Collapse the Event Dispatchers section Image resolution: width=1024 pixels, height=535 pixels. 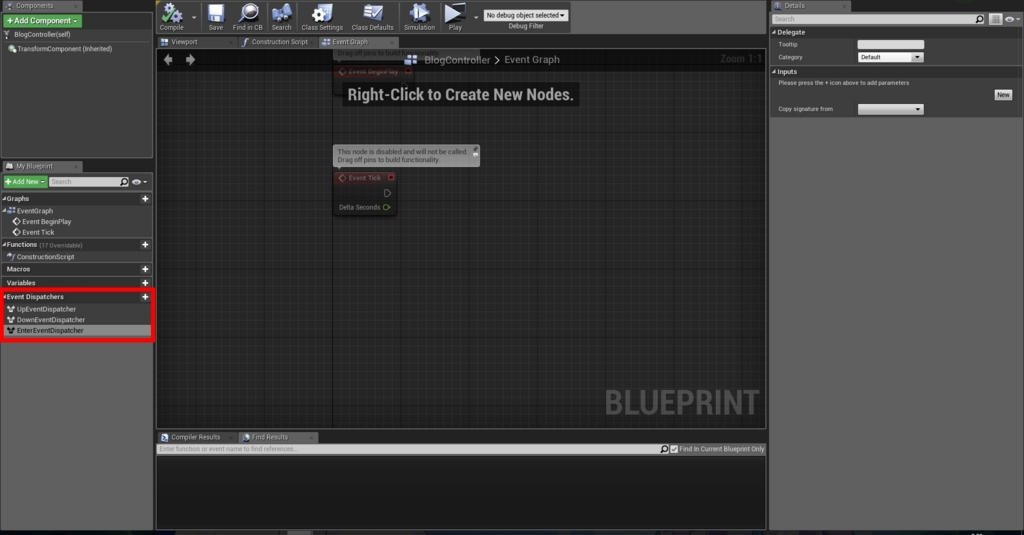[5, 297]
